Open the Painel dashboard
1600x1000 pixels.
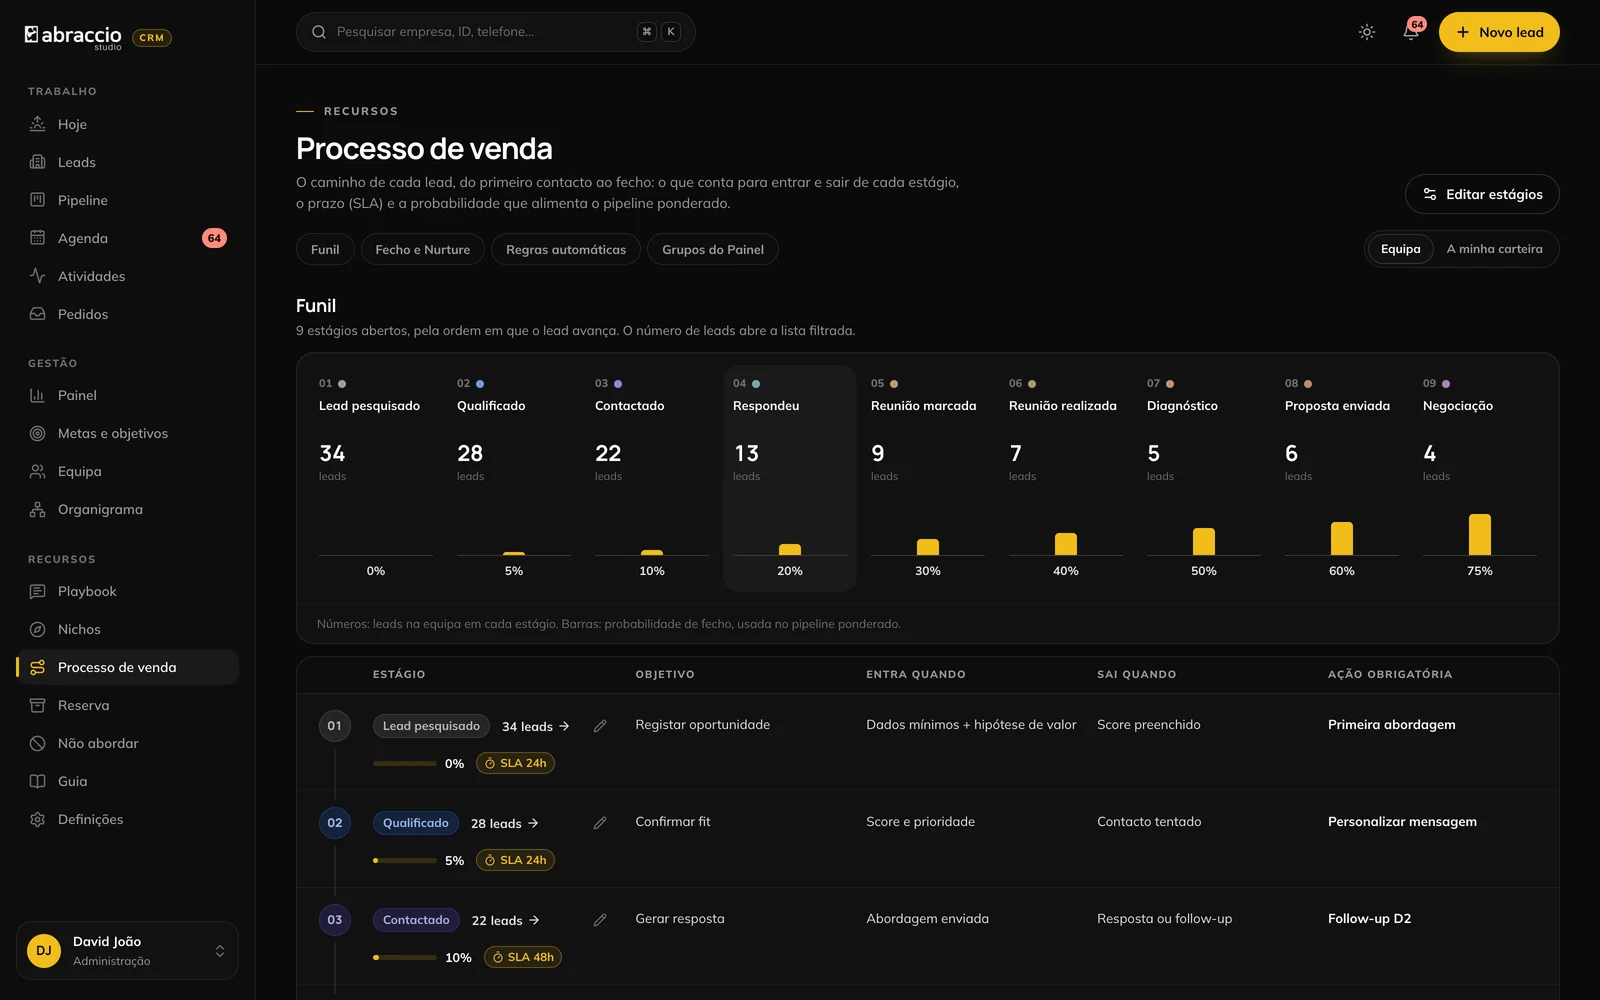[127, 395]
